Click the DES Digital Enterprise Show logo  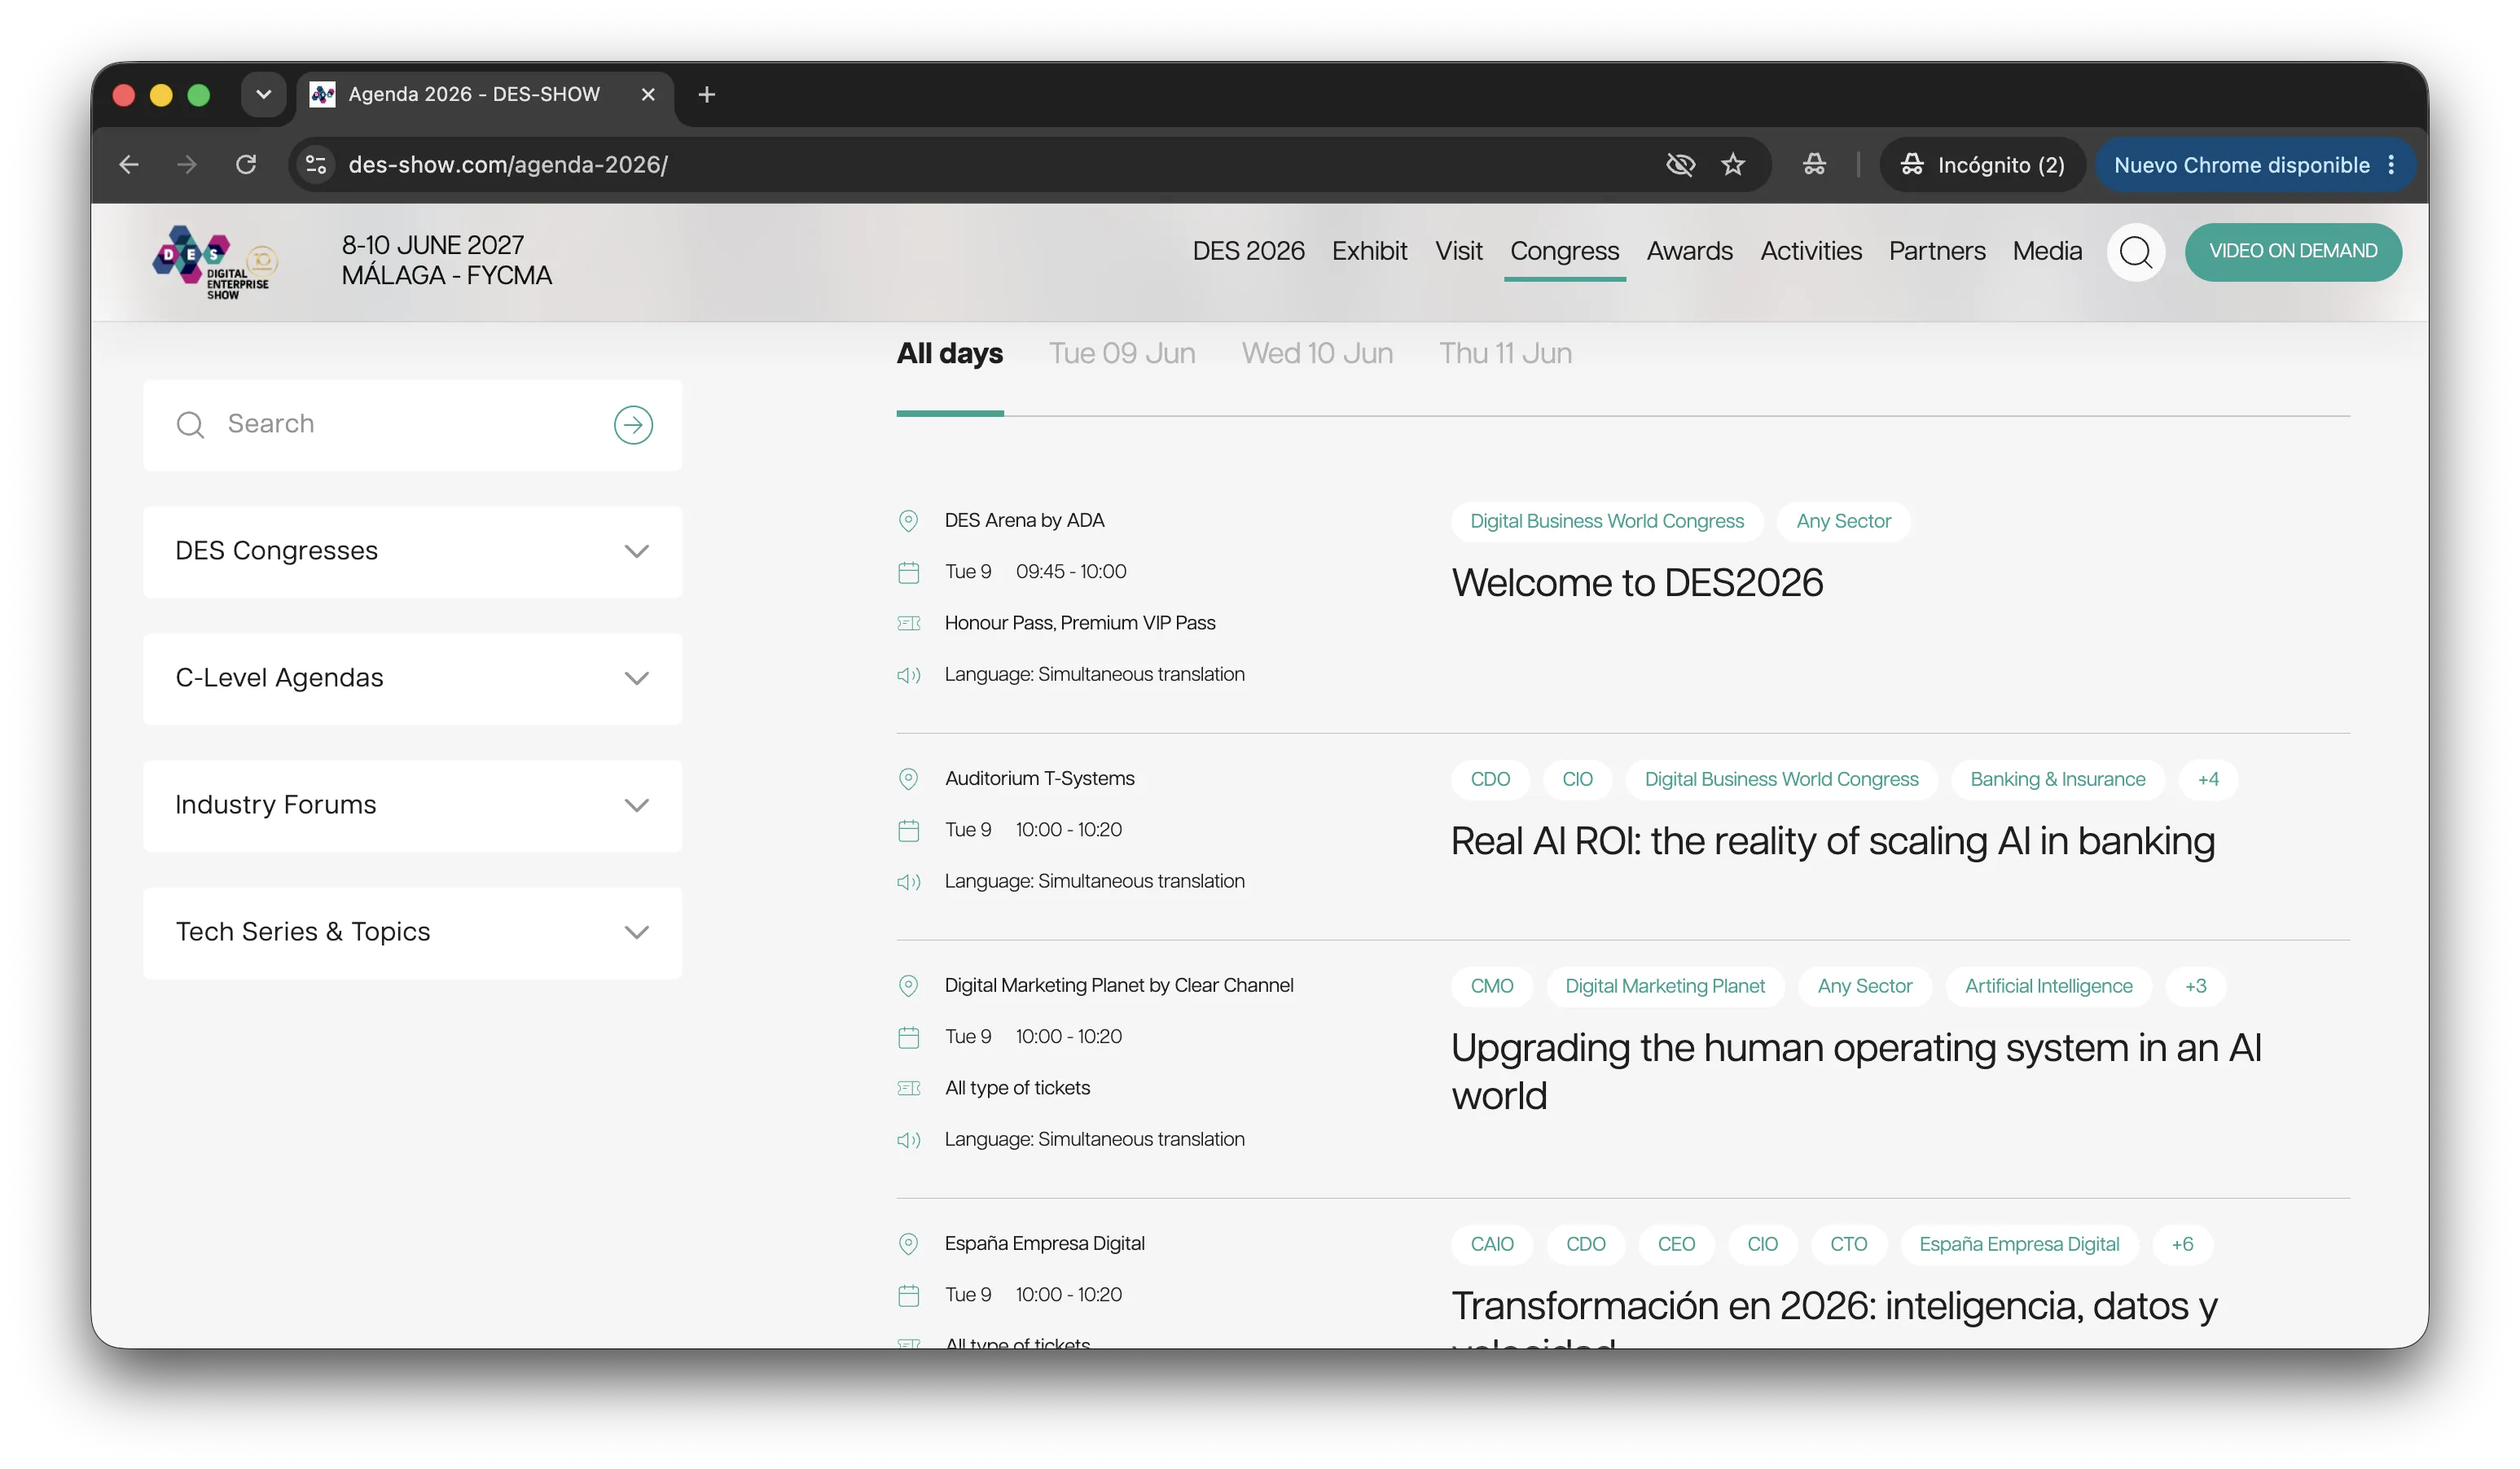[x=216, y=262]
